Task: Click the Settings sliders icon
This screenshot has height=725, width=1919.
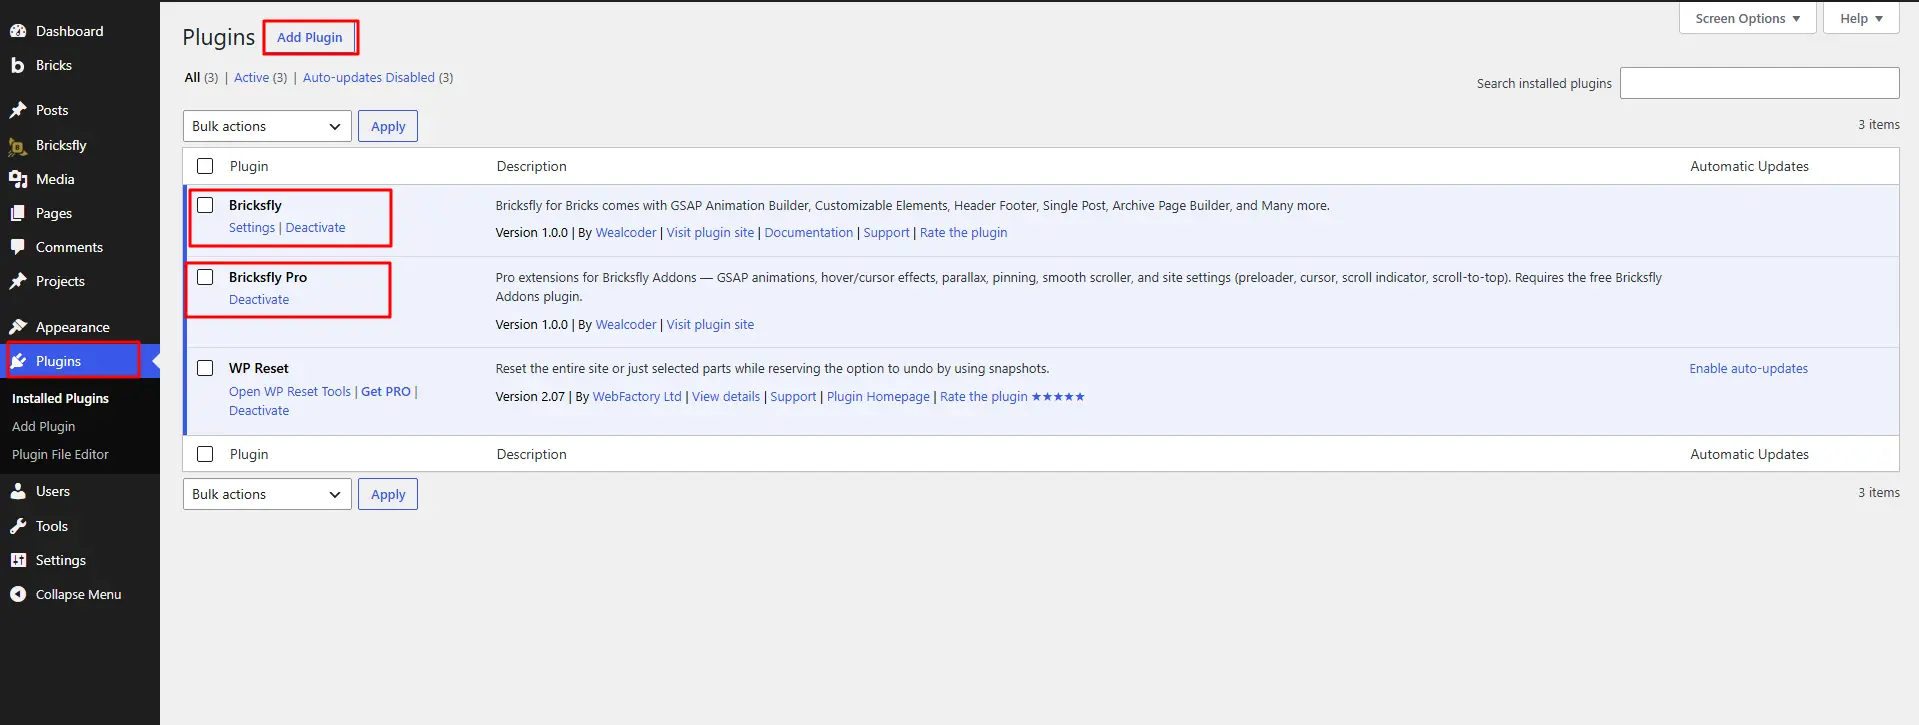Action: pos(17,560)
